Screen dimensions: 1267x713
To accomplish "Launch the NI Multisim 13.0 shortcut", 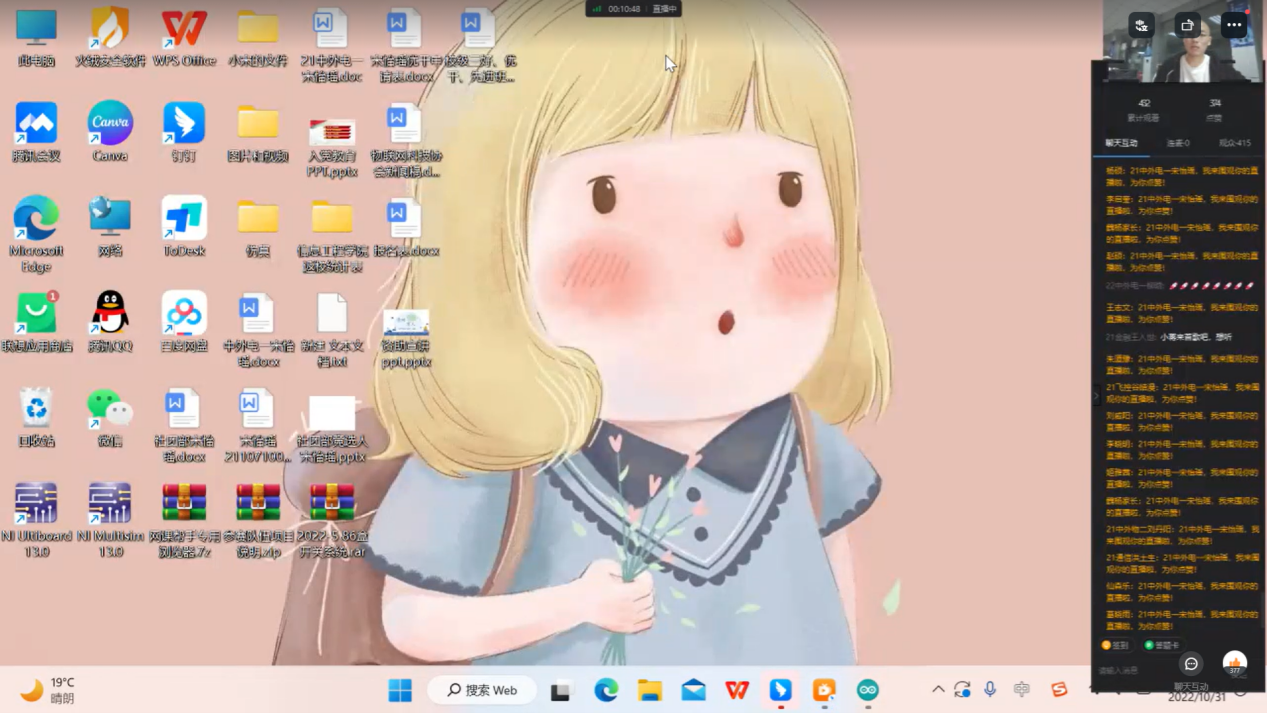I will (x=110, y=504).
